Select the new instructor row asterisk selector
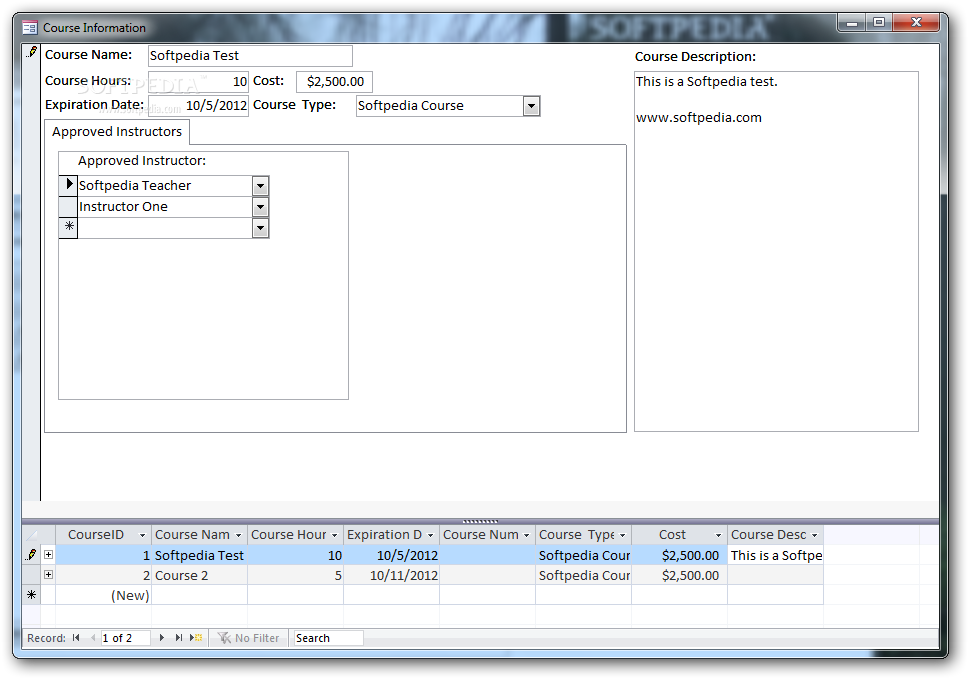 tap(68, 227)
